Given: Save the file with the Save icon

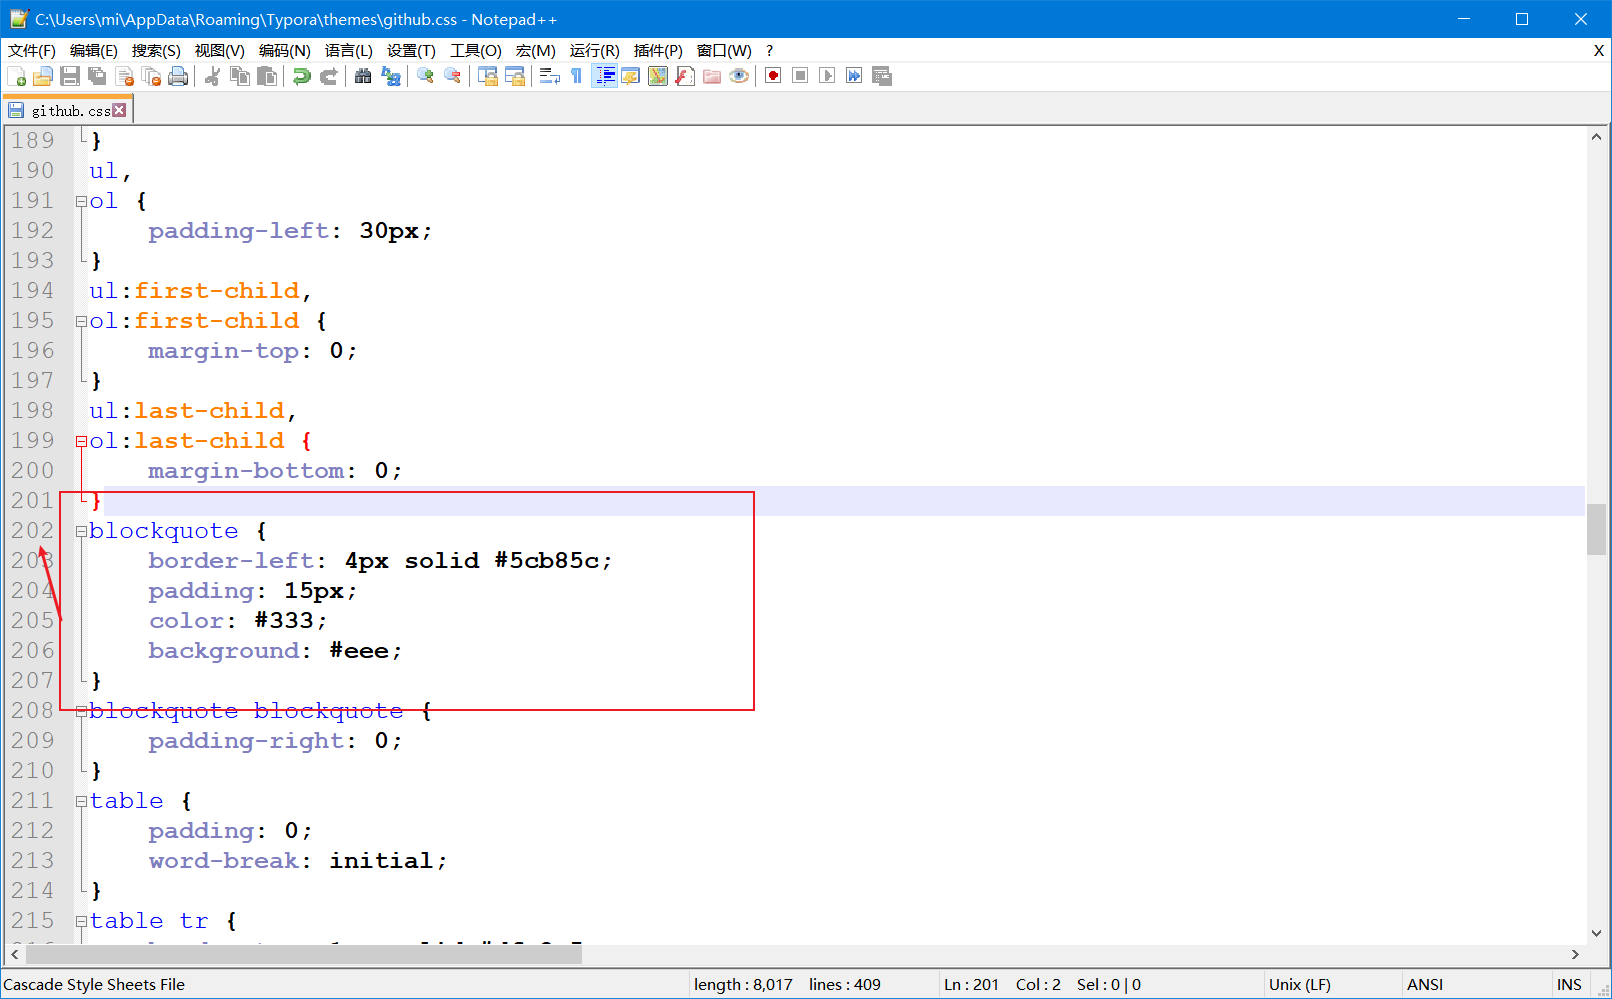Looking at the screenshot, I should (70, 76).
